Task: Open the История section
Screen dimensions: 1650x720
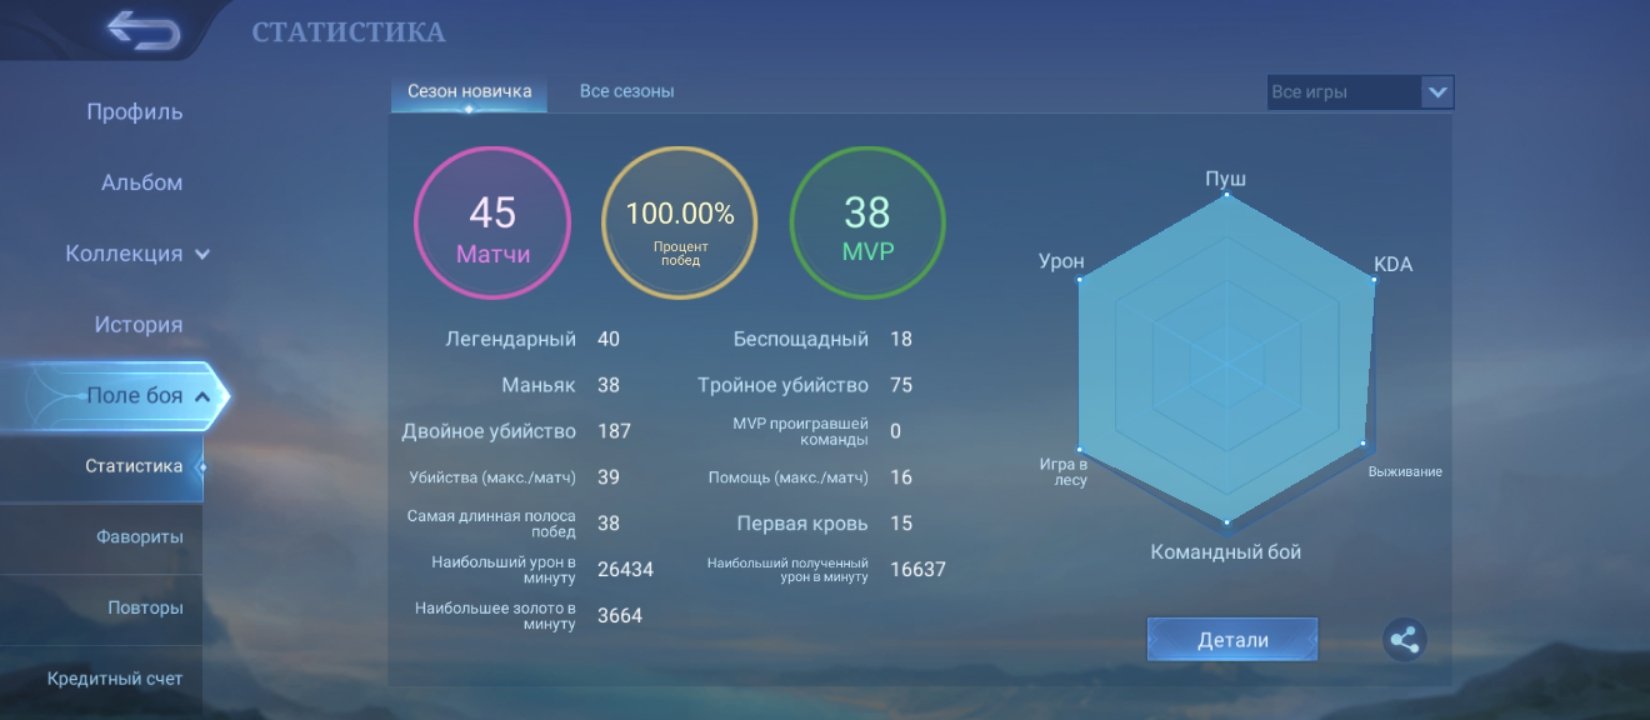Action: (139, 325)
